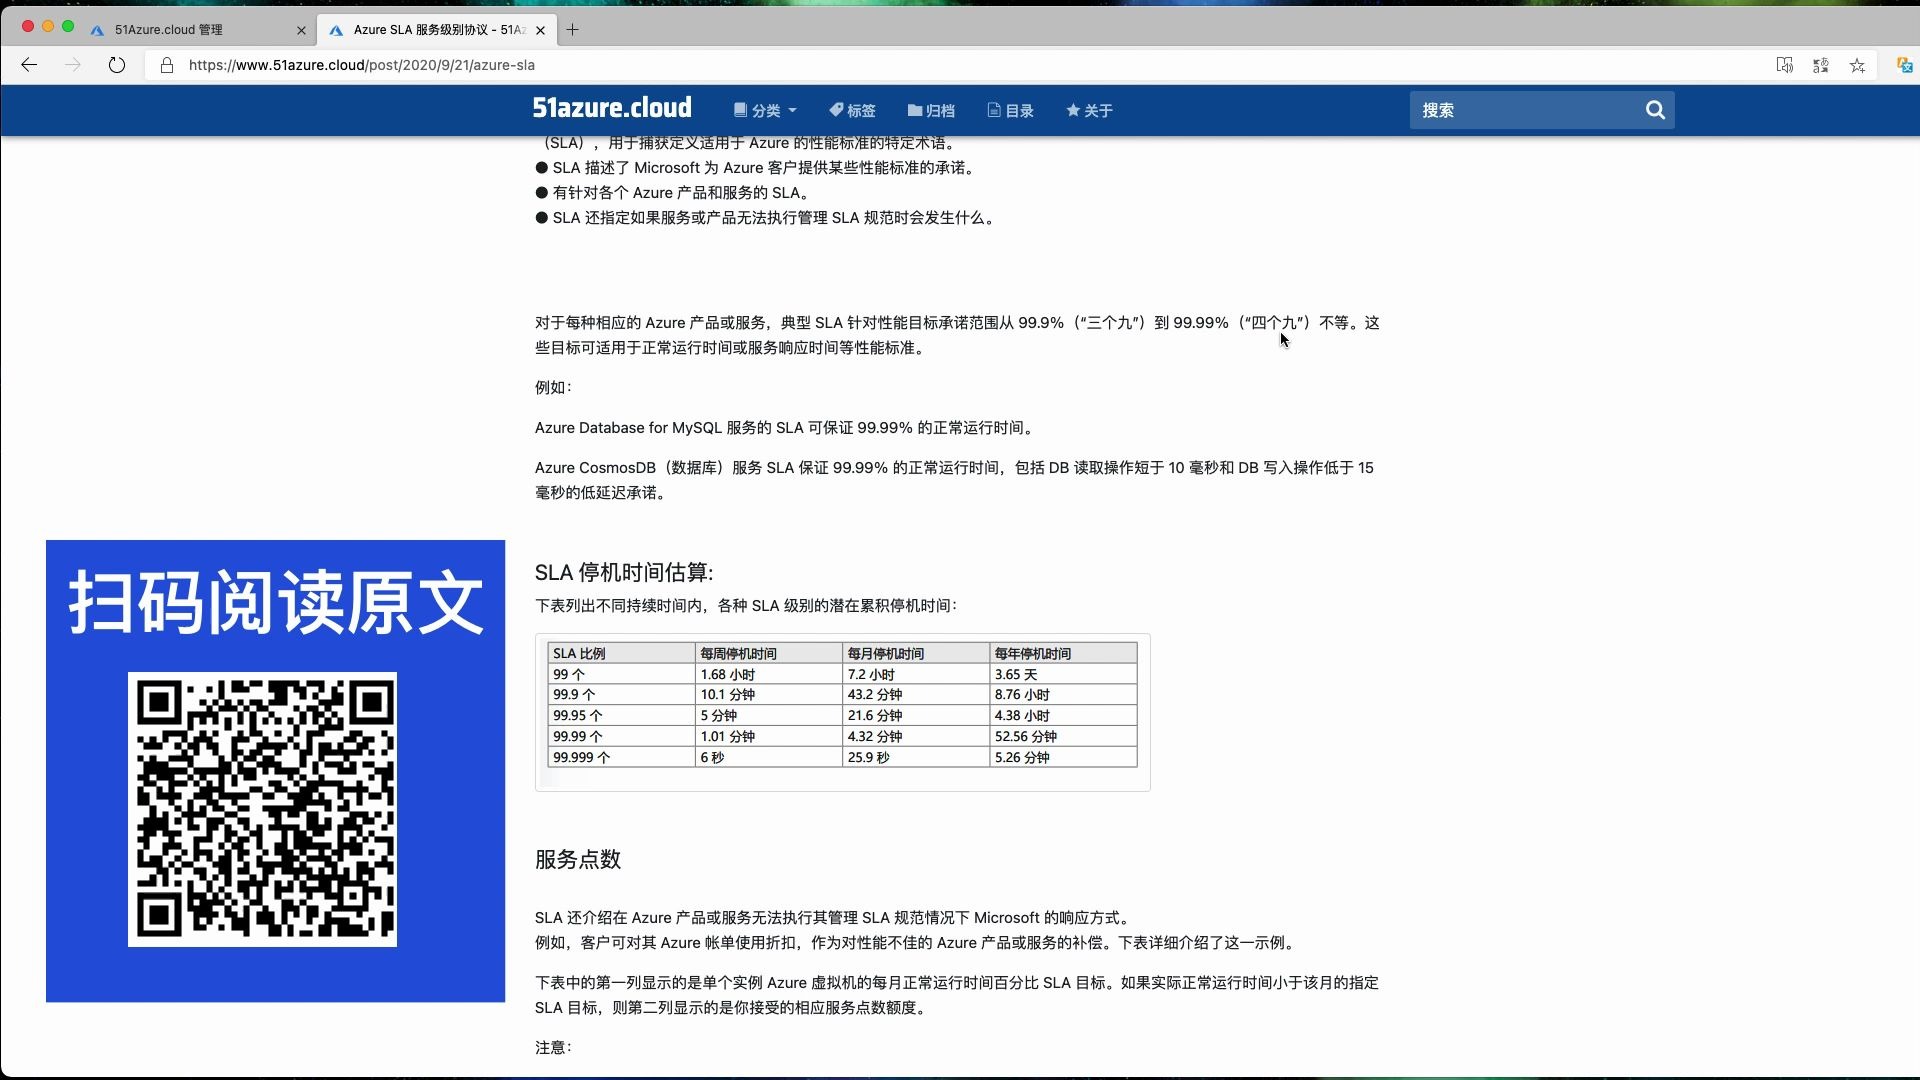Open the 关于 nav item
The width and height of the screenshot is (1920, 1080).
(1089, 110)
